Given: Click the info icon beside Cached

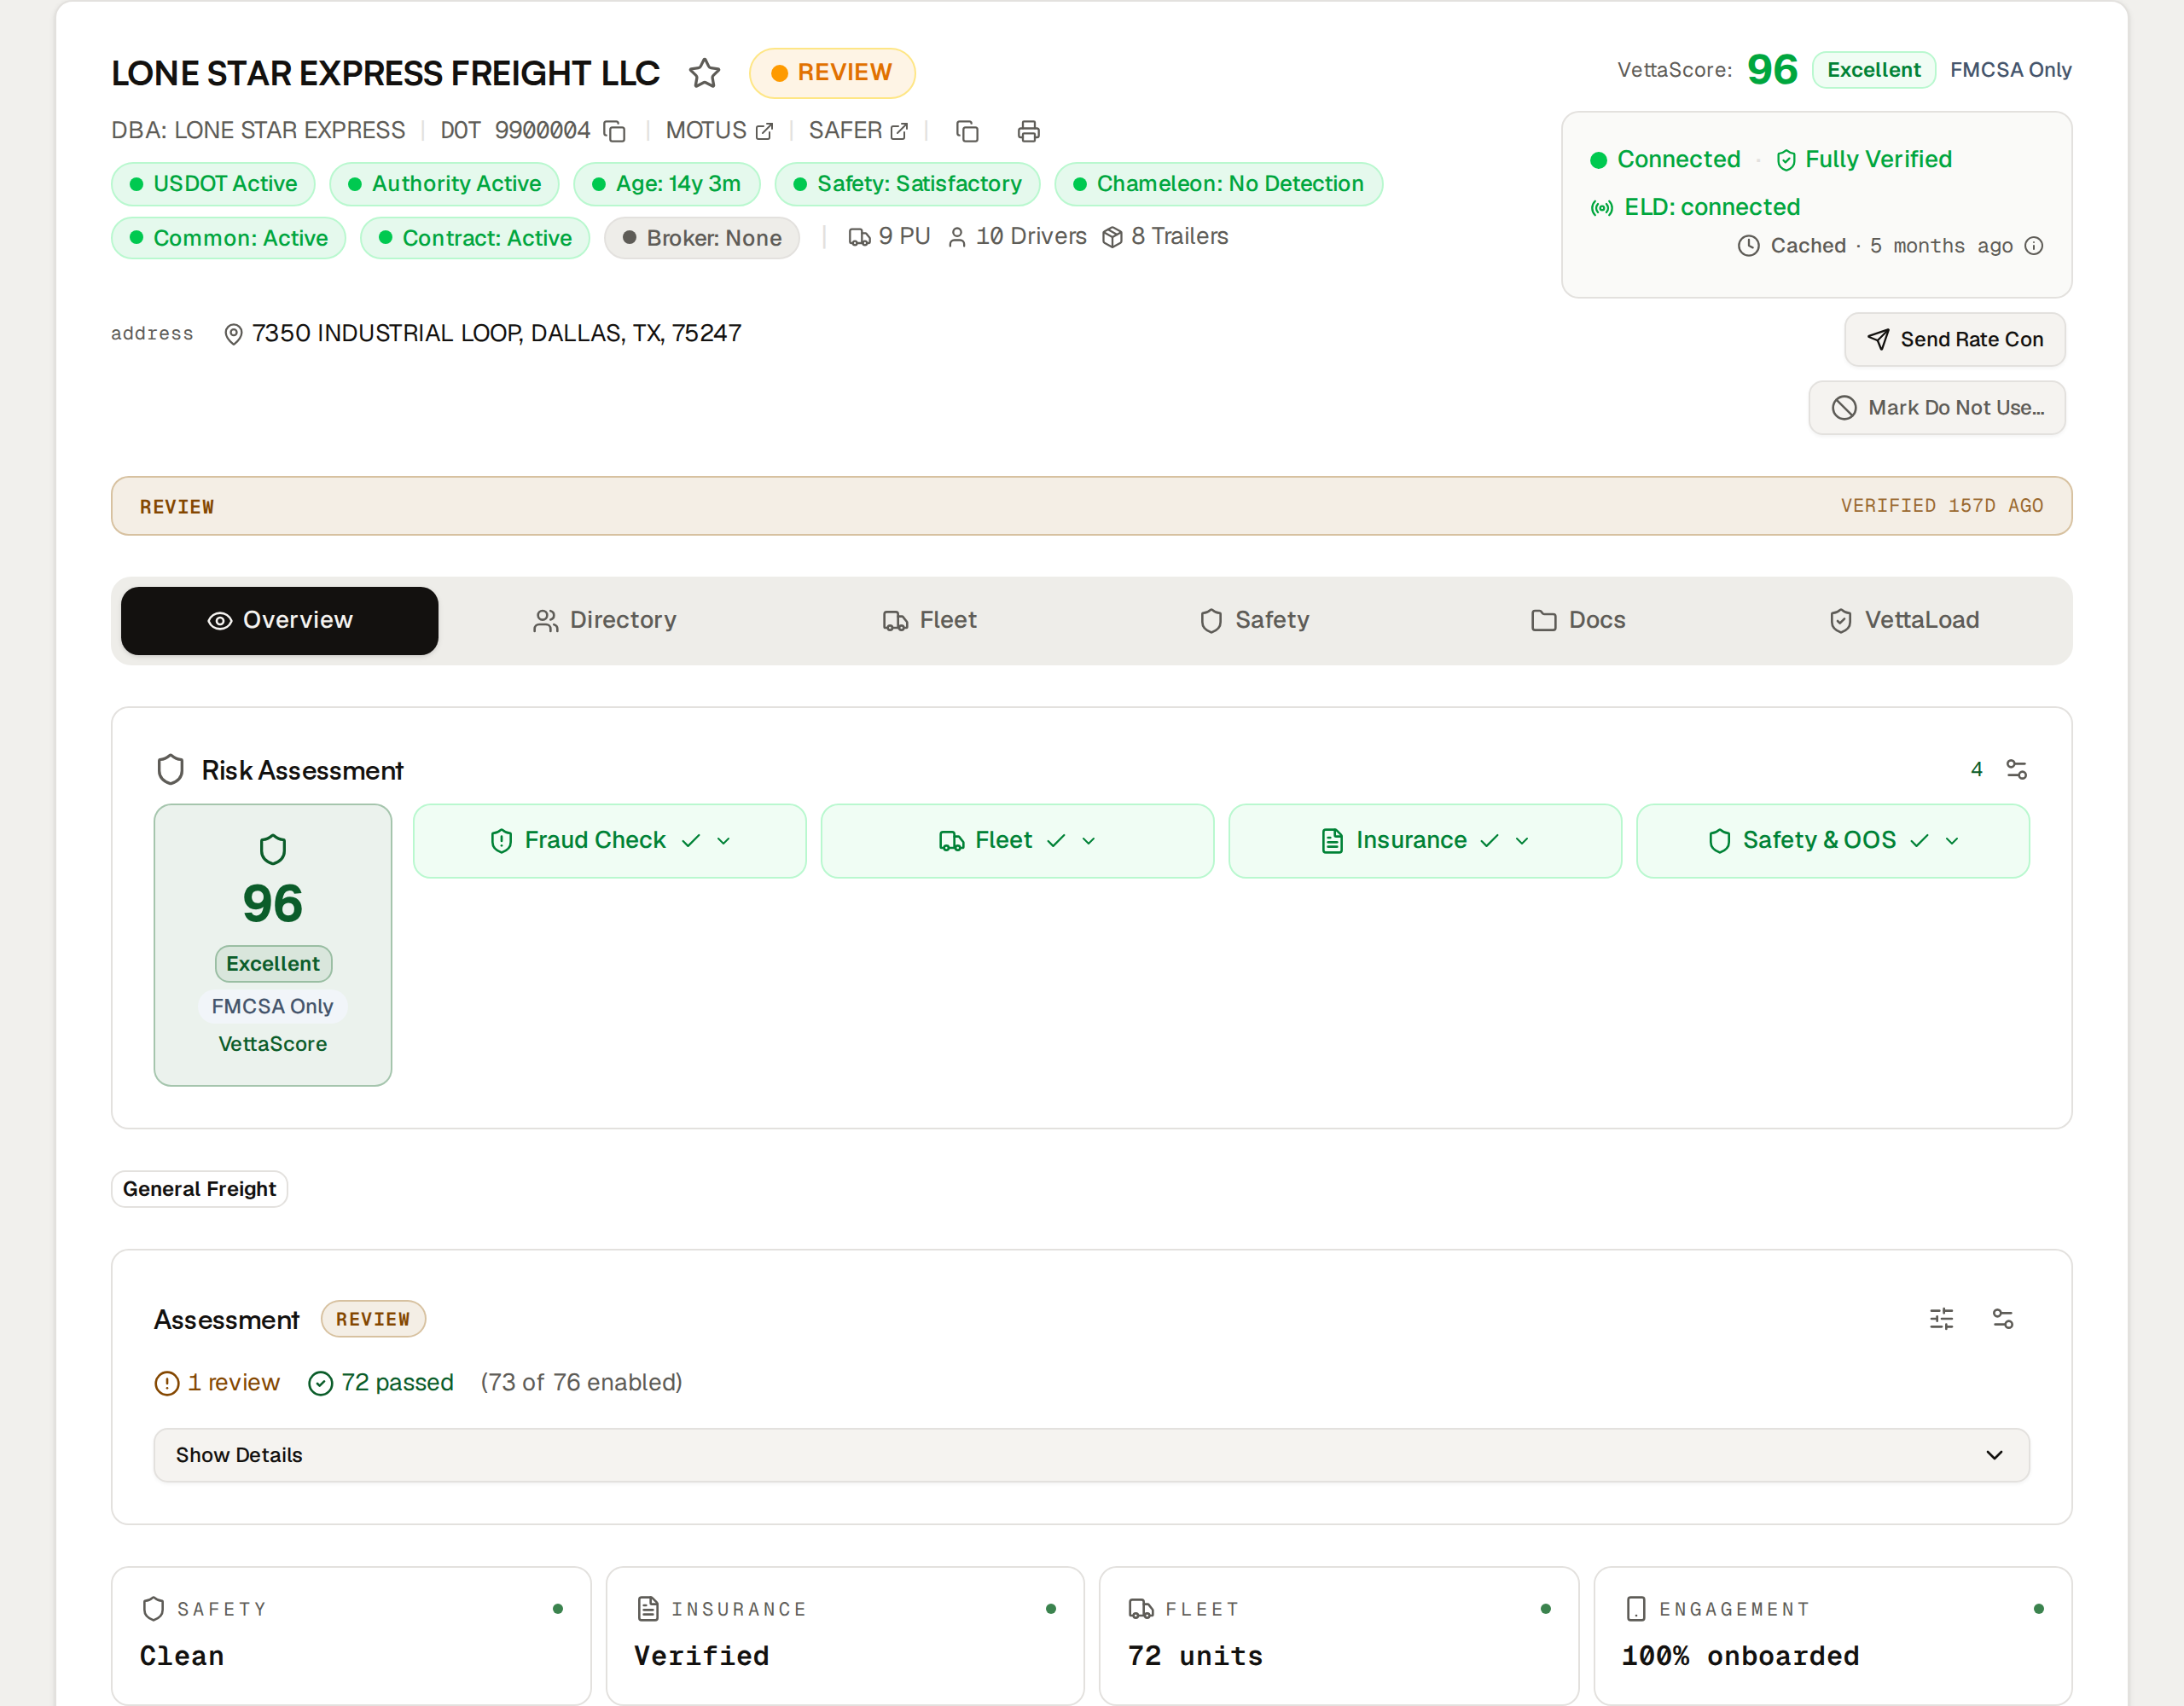Looking at the screenshot, I should coord(2034,246).
